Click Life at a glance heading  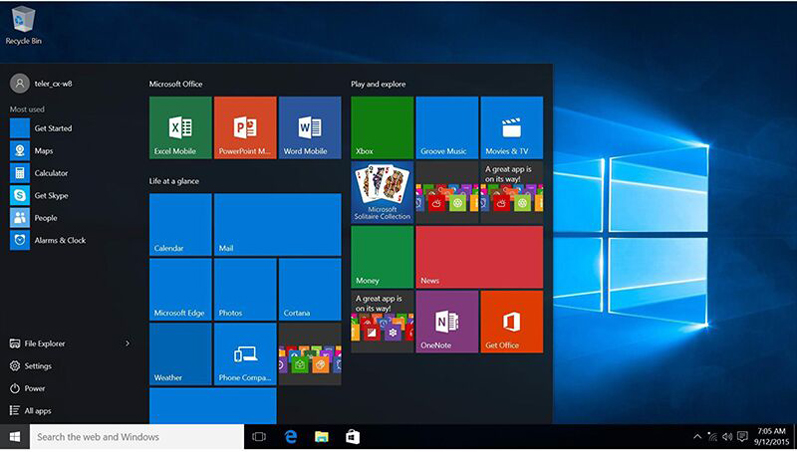click(174, 181)
